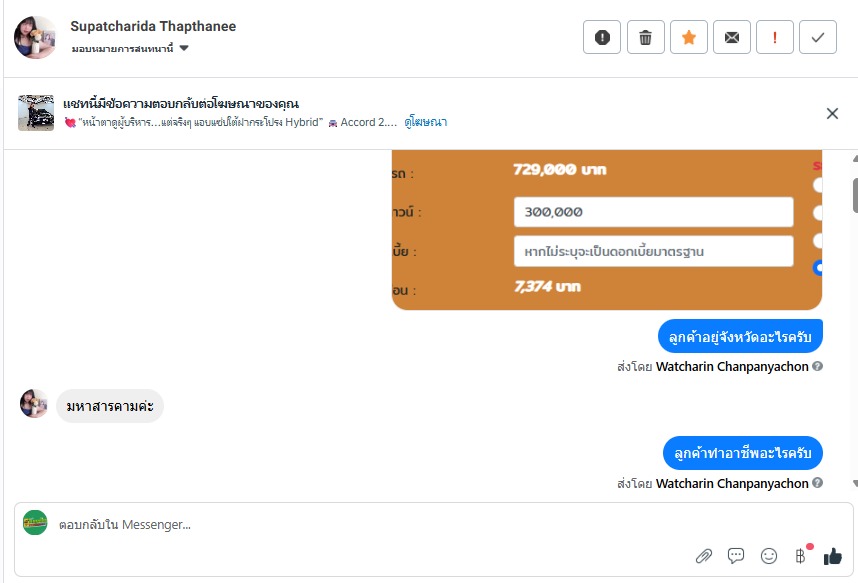
Task: Delete conversation using the trash icon
Action: click(x=645, y=38)
